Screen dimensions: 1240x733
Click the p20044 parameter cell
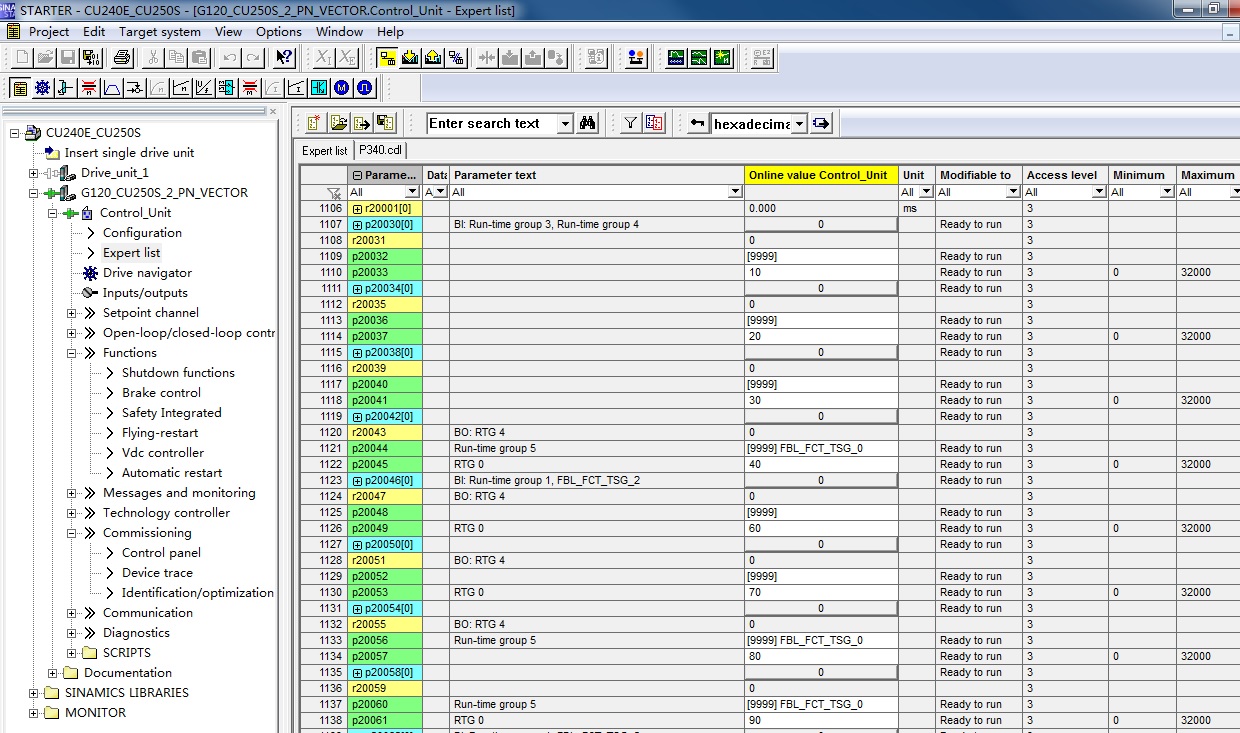[385, 448]
